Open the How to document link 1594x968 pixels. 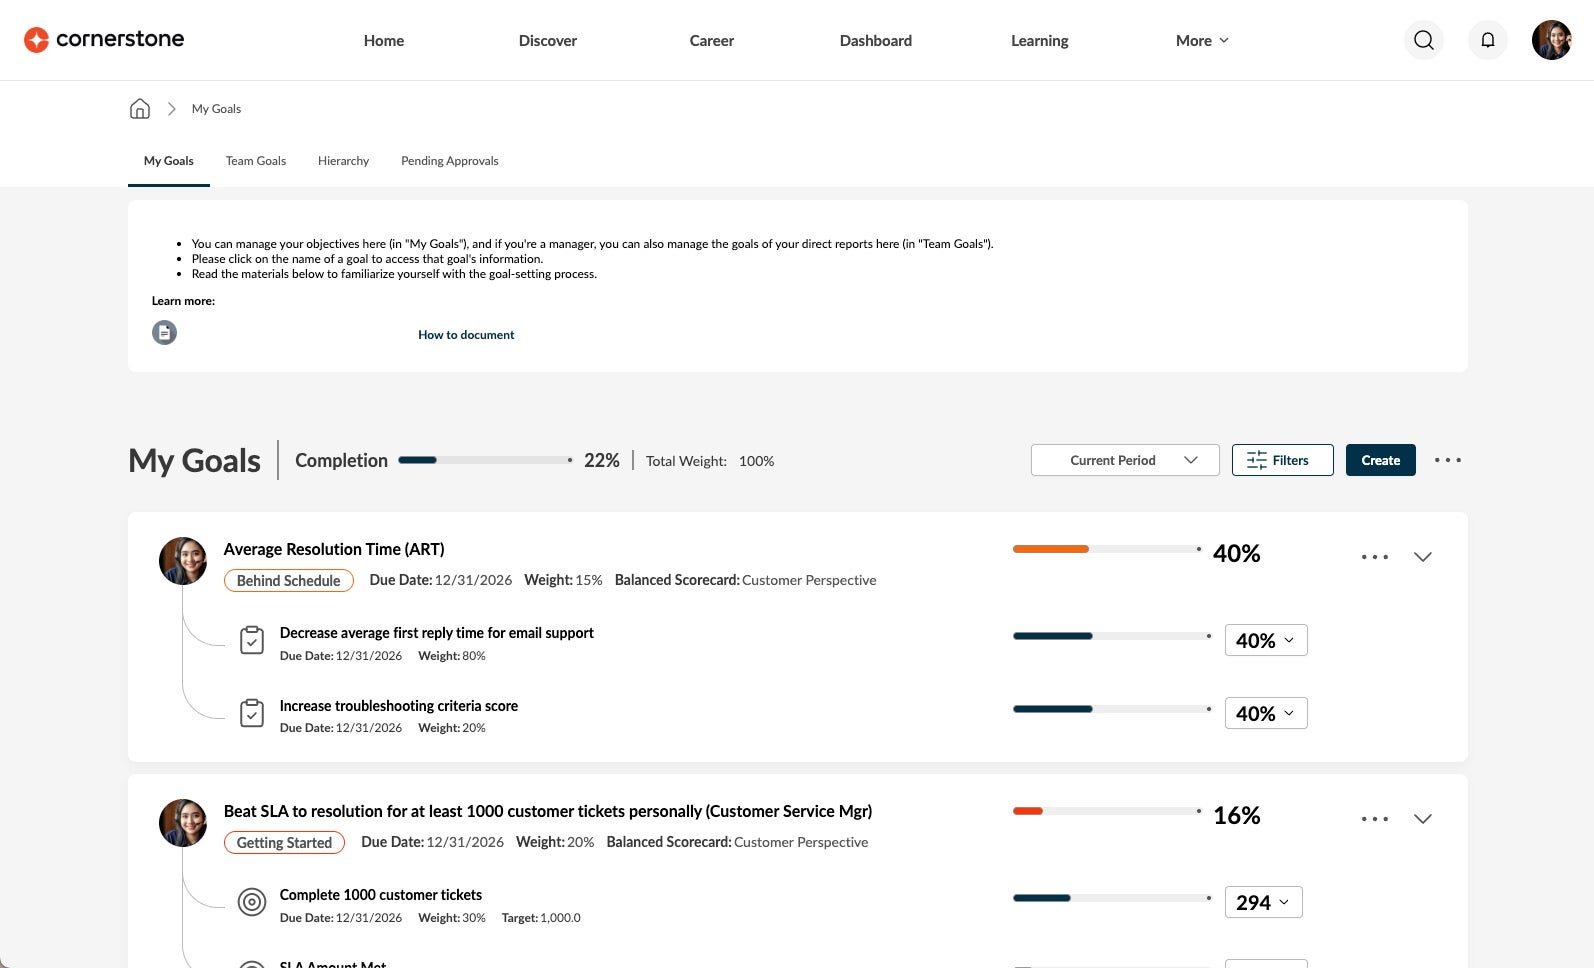coord(466,335)
